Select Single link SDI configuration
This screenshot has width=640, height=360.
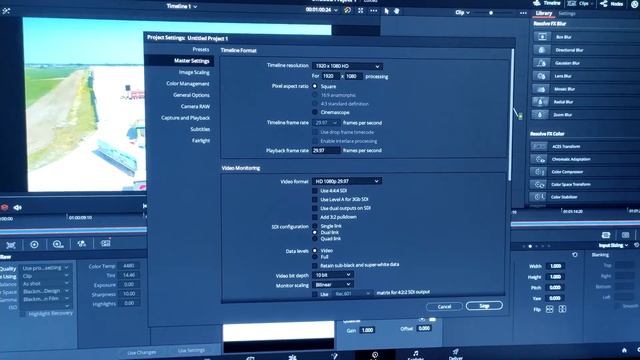click(315, 226)
